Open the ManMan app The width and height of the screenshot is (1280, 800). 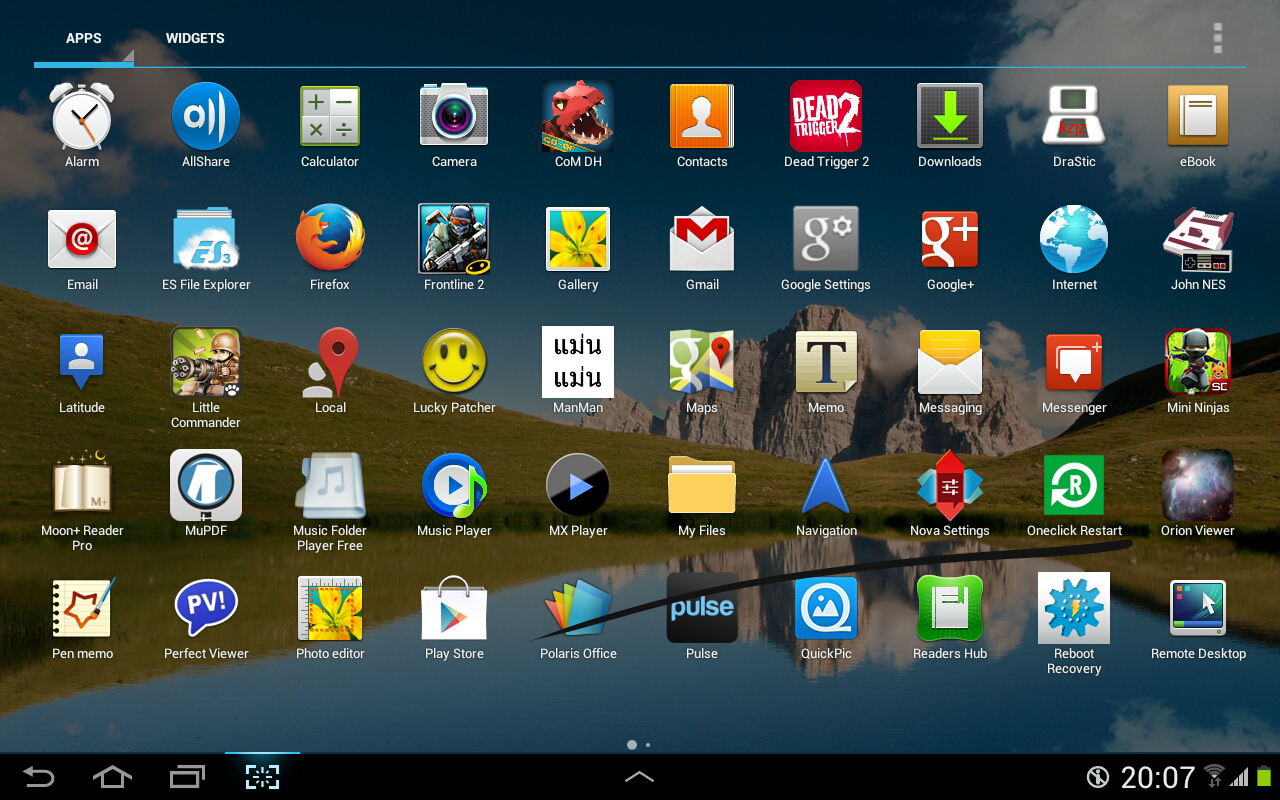tap(578, 362)
